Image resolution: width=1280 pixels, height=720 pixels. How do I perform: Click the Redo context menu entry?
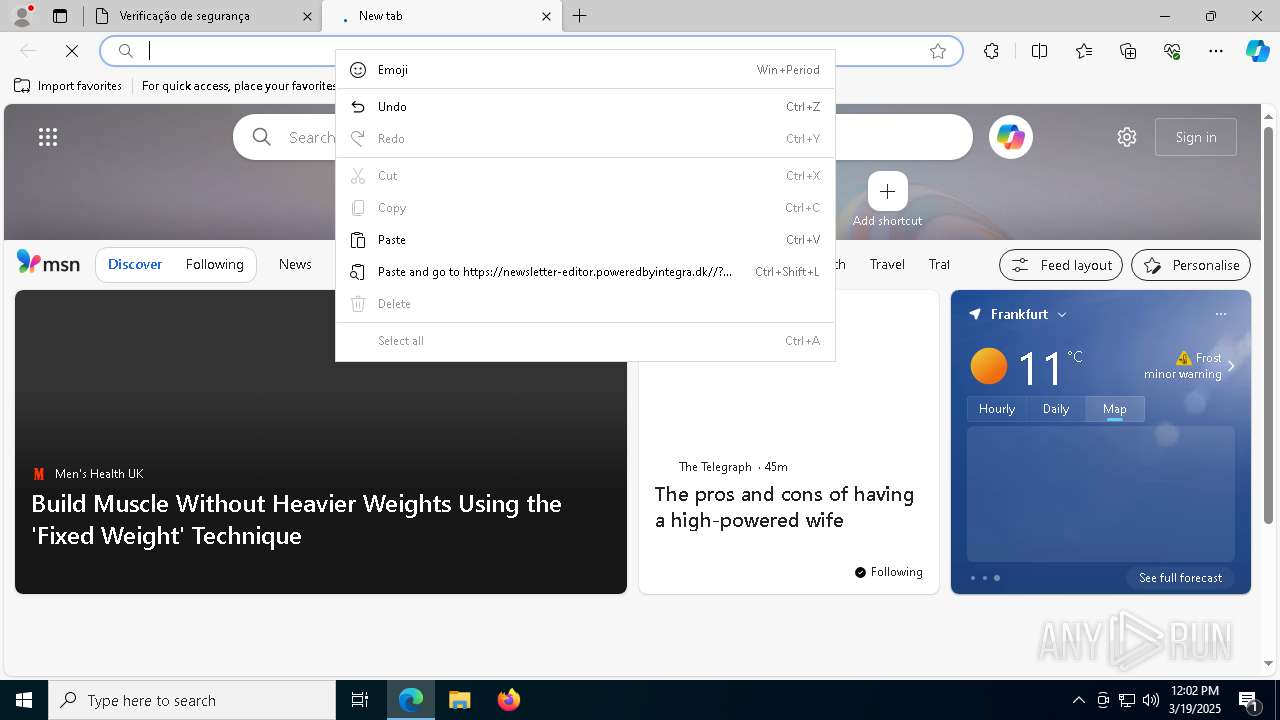(585, 139)
